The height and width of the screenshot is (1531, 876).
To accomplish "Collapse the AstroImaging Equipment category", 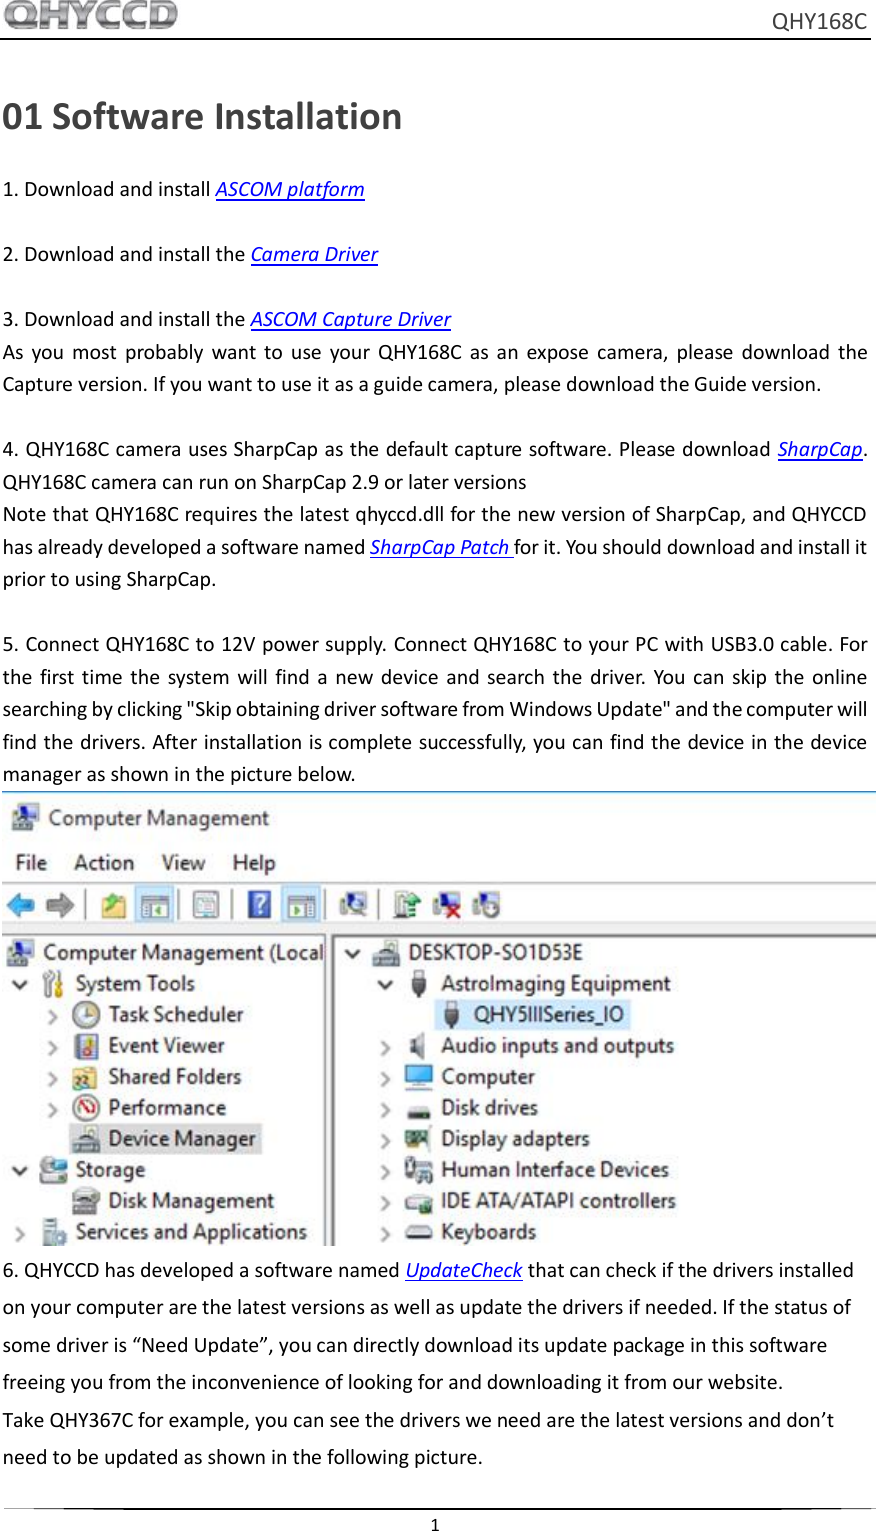I will click(x=385, y=984).
